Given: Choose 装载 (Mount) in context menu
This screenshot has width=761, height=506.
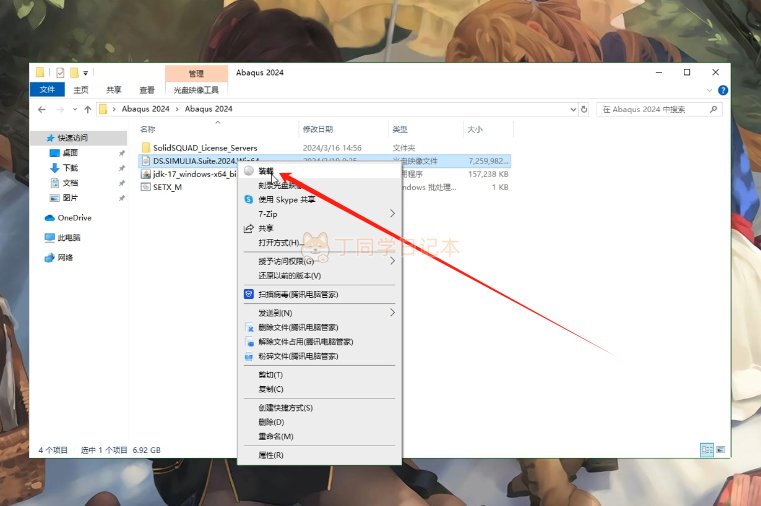Looking at the screenshot, I should click(266, 171).
